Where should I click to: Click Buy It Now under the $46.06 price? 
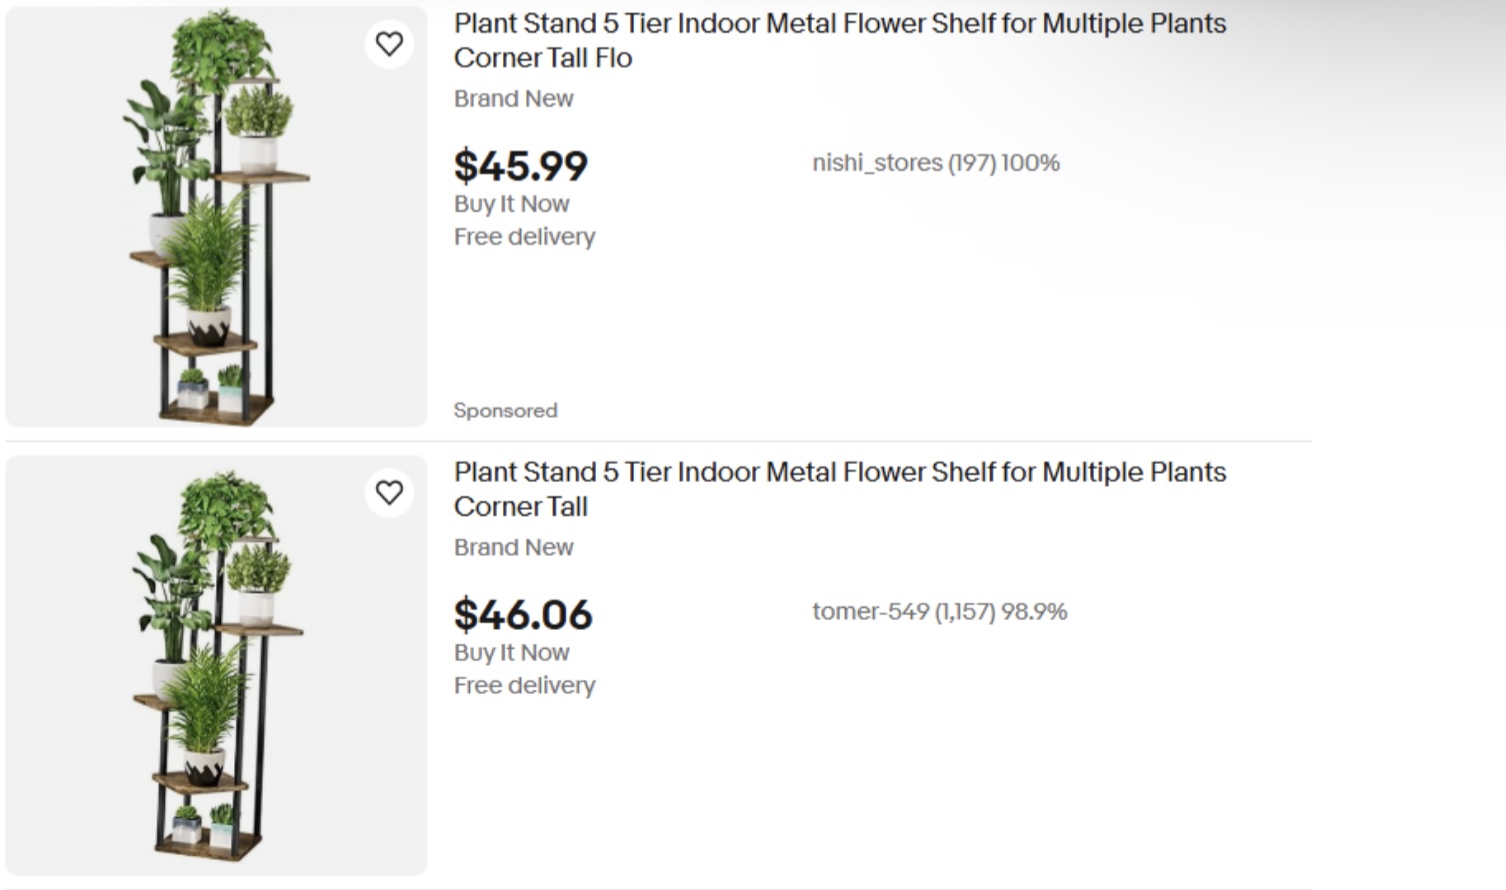[x=511, y=652]
